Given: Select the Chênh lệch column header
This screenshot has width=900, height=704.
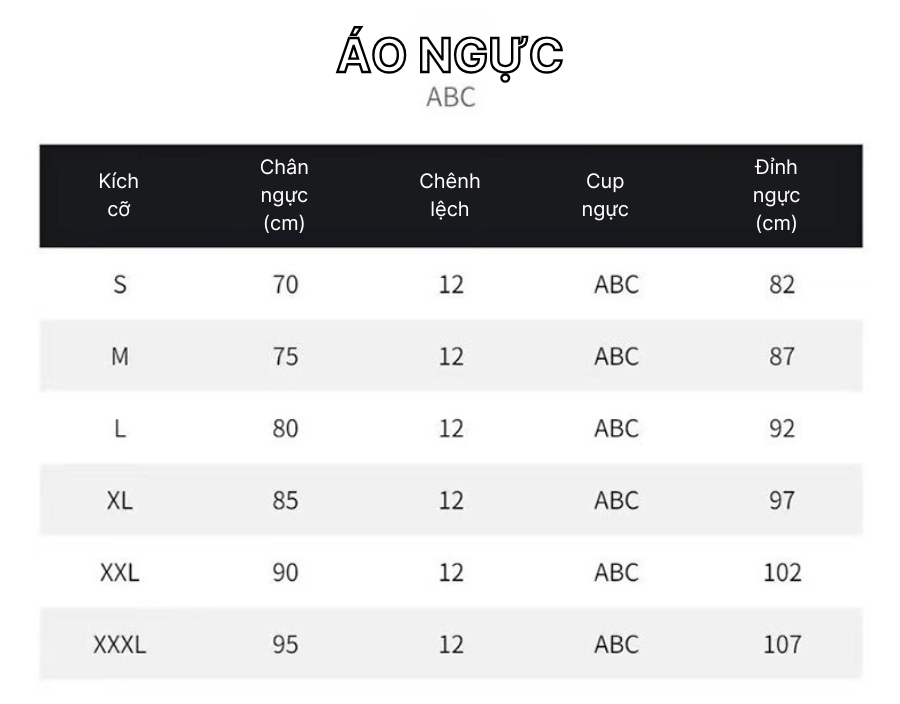Looking at the screenshot, I should (x=449, y=195).
